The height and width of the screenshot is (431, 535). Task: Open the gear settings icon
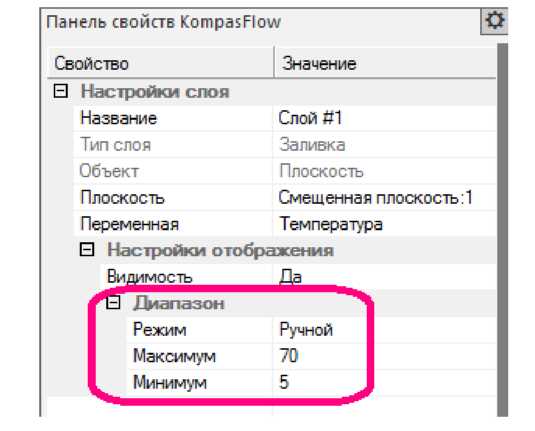coord(494,21)
